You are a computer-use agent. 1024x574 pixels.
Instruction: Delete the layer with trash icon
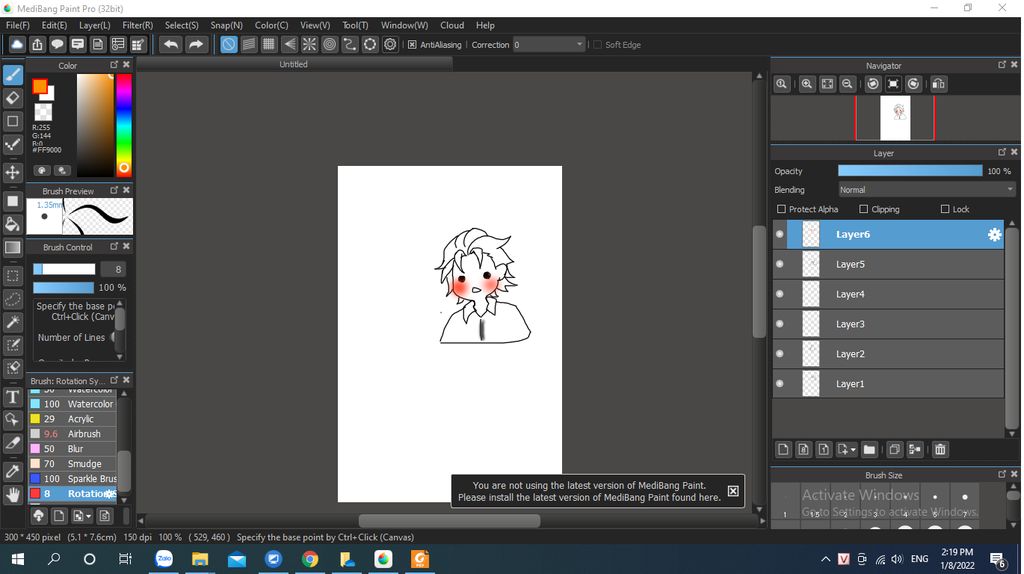point(940,449)
